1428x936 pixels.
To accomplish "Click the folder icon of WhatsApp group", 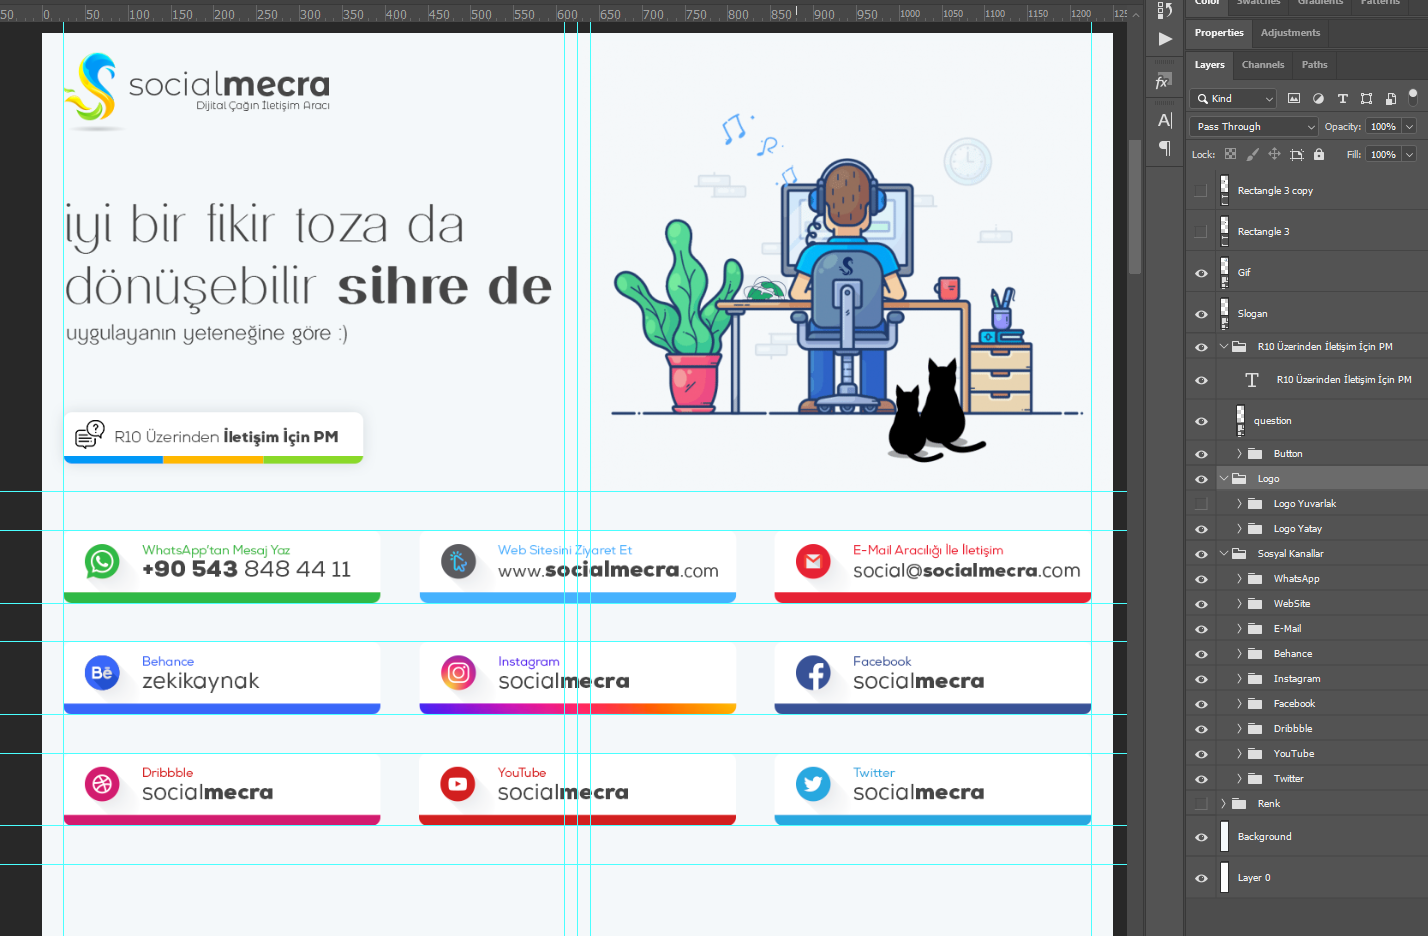I will point(1255,579).
